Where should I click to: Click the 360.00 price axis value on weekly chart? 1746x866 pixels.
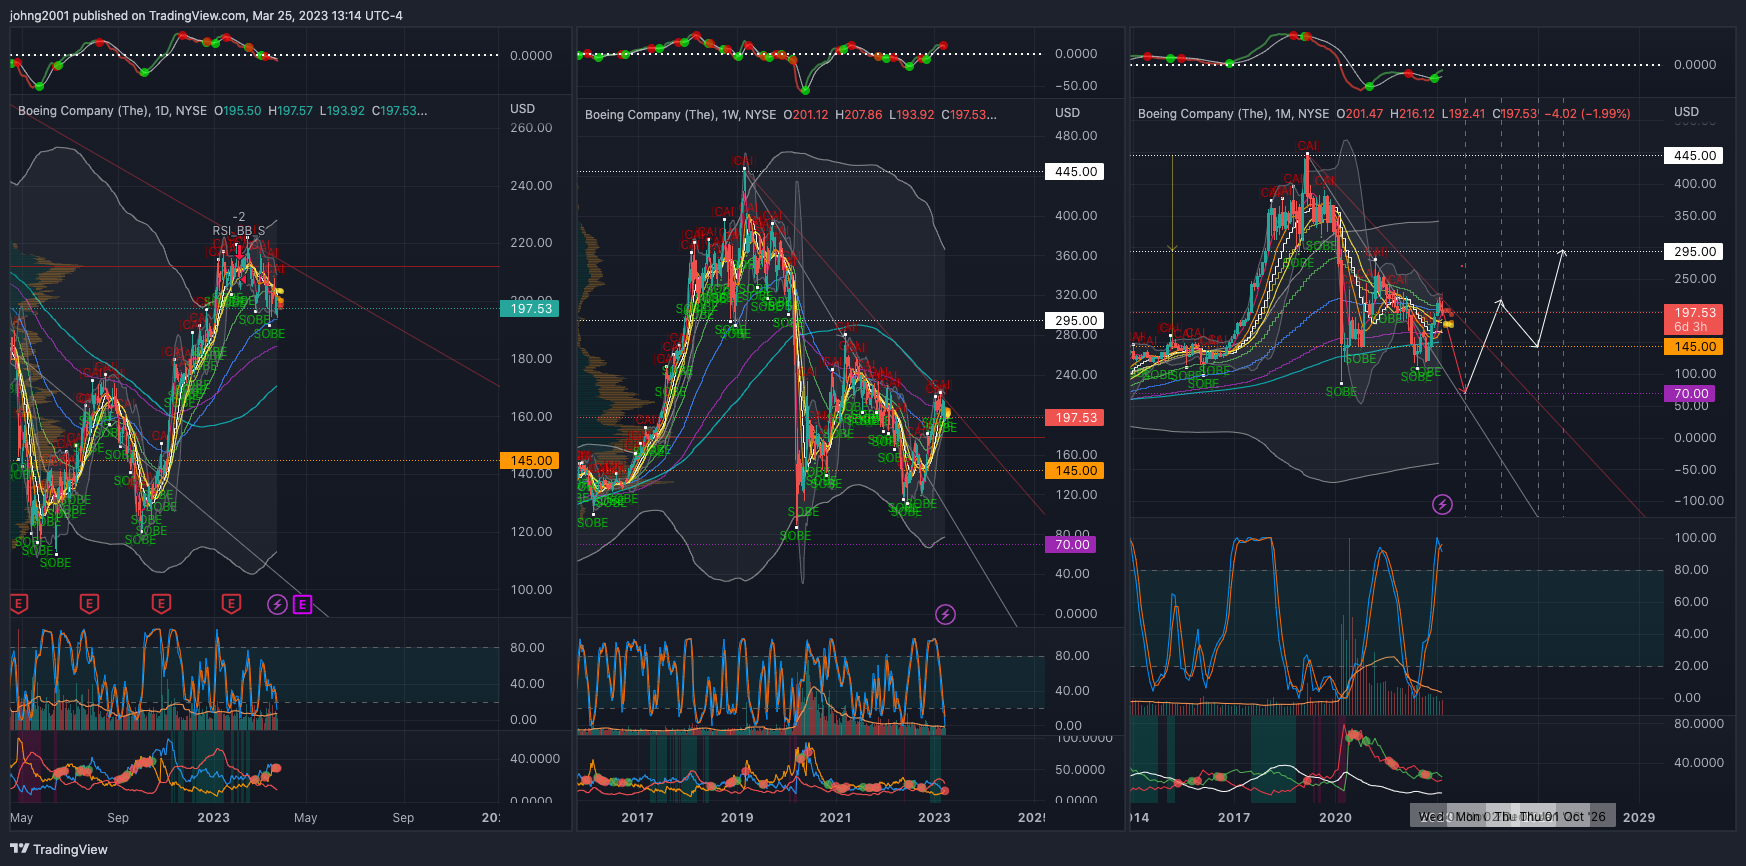[1076, 256]
